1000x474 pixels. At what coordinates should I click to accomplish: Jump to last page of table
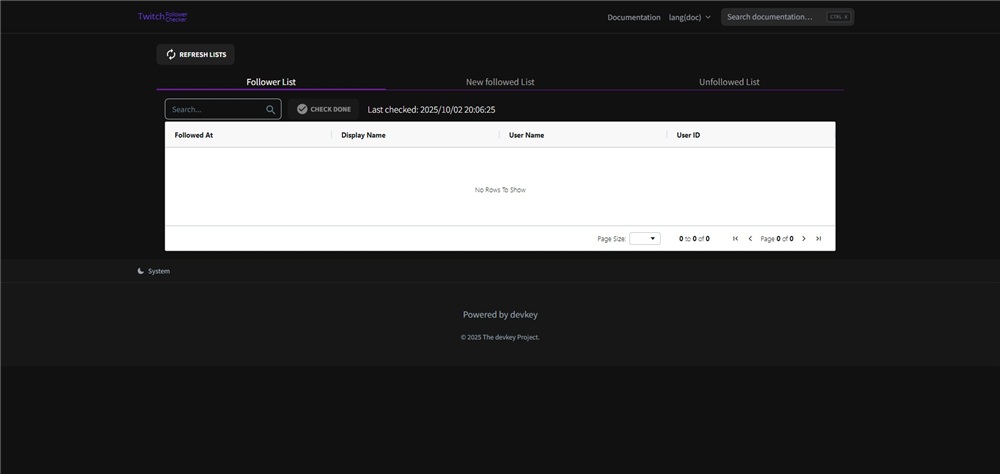click(819, 239)
